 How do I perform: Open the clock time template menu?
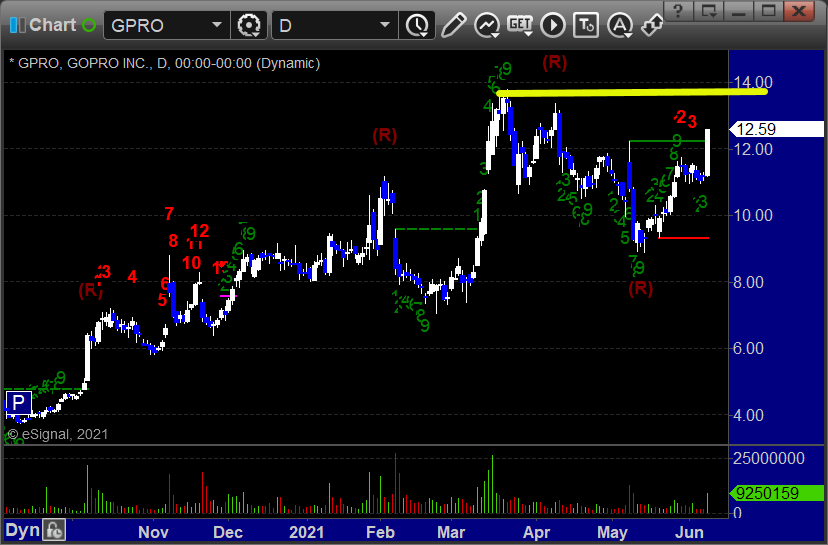(418, 25)
